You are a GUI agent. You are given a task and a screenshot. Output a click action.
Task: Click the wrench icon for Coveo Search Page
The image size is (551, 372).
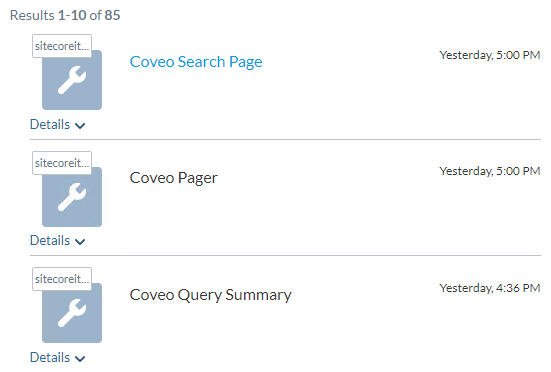coord(72,80)
